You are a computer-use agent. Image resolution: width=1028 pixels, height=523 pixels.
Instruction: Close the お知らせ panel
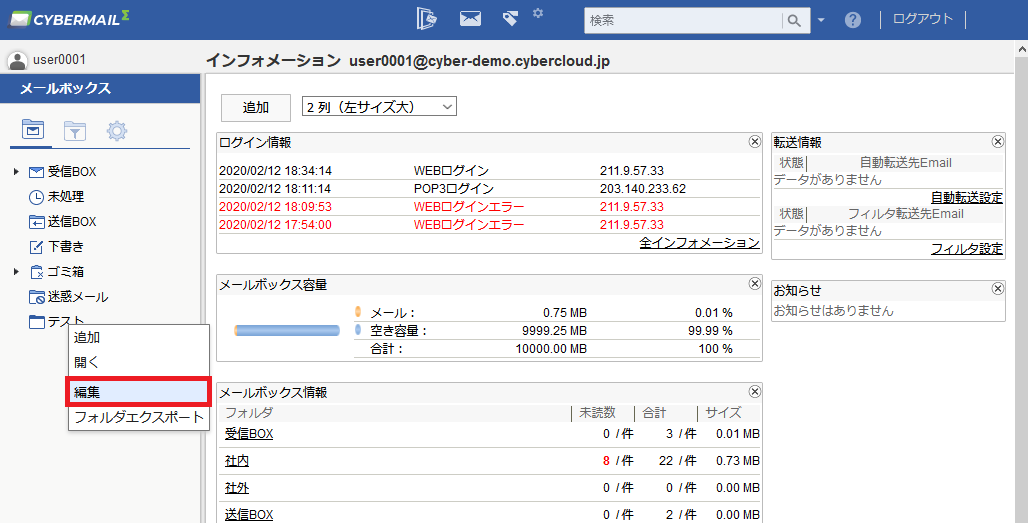click(x=998, y=288)
